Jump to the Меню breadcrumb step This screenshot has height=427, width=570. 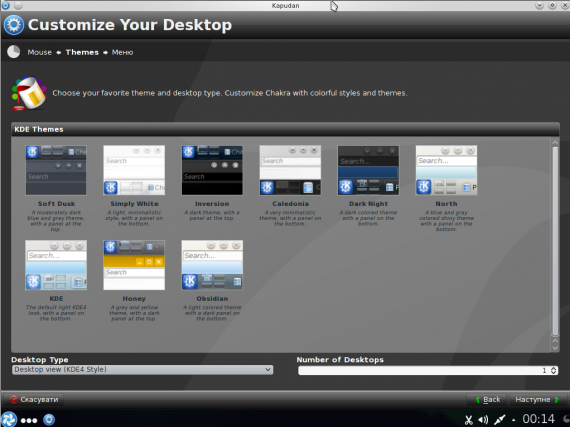coord(123,52)
